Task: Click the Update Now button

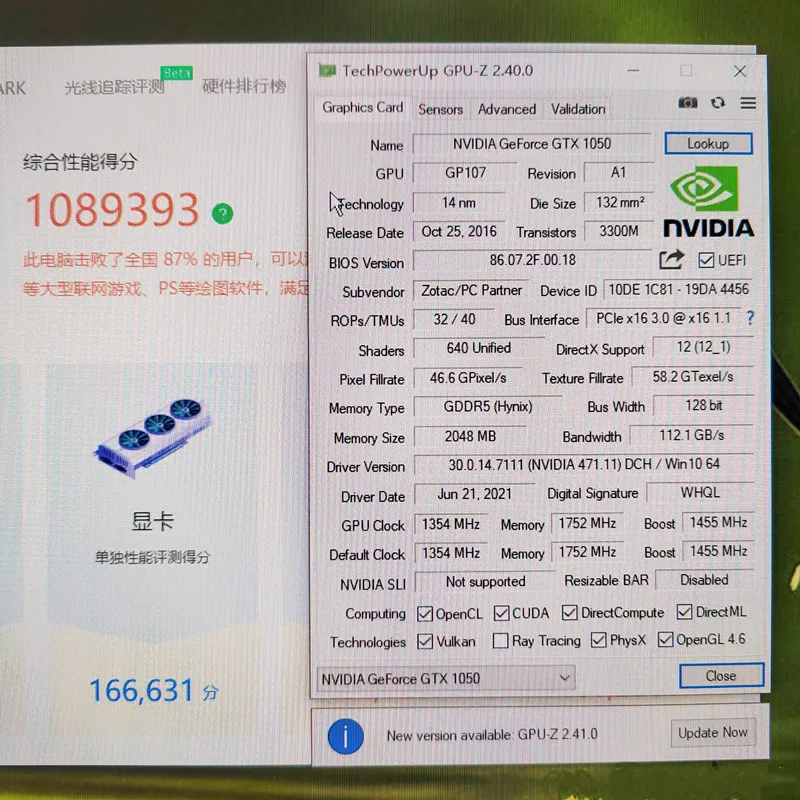Action: 712,733
